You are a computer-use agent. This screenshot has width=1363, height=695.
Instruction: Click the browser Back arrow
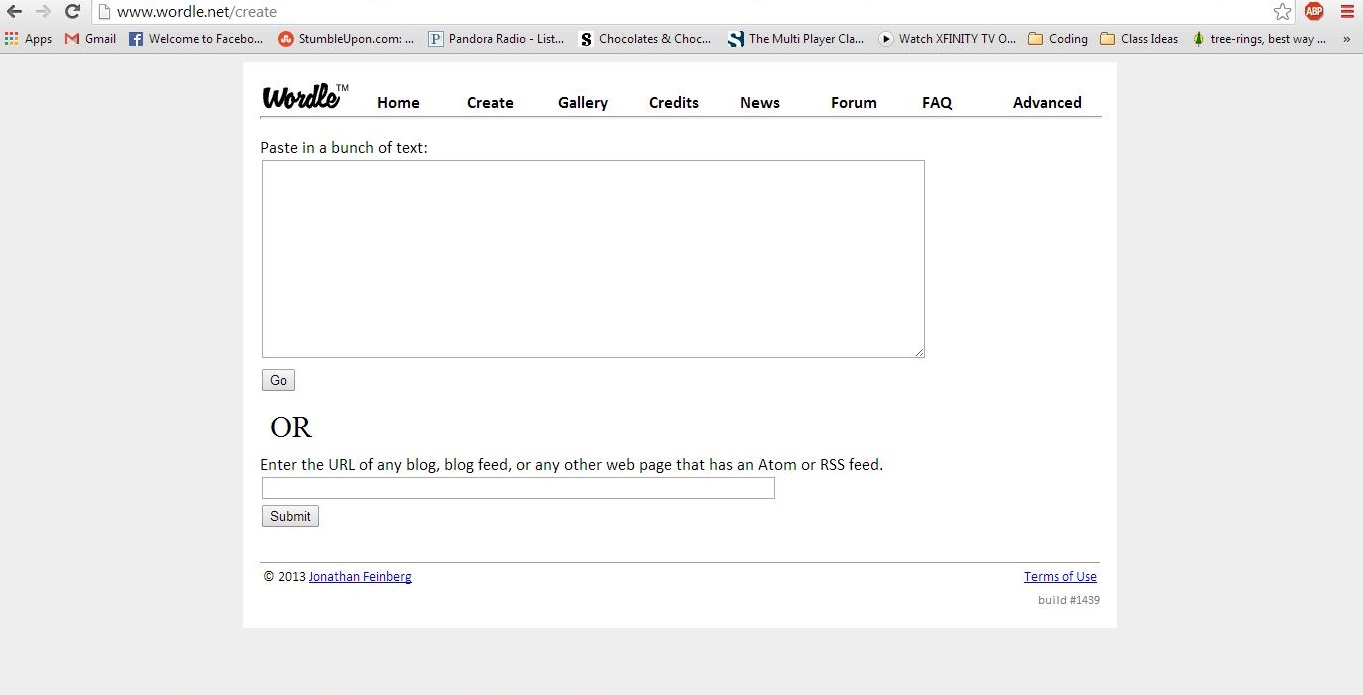(14, 11)
